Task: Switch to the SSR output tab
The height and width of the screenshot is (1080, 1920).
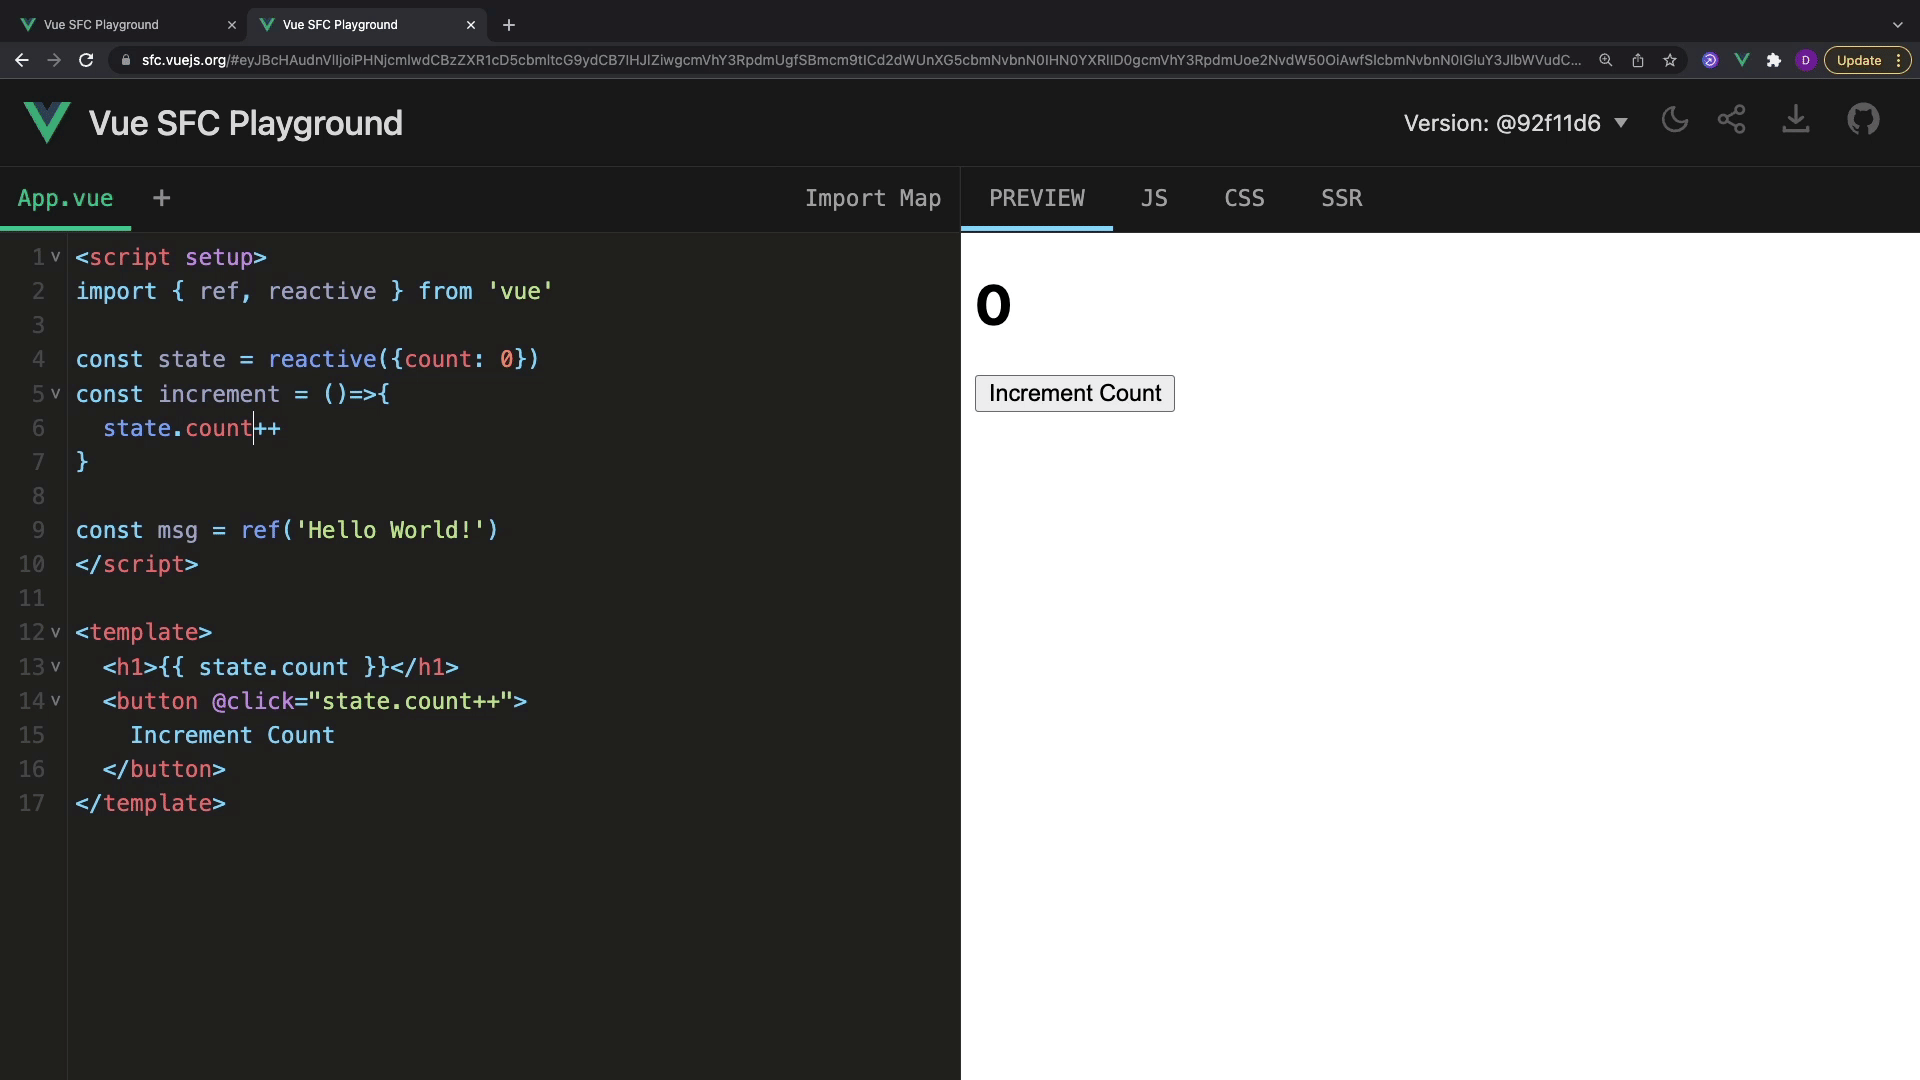Action: tap(1341, 198)
